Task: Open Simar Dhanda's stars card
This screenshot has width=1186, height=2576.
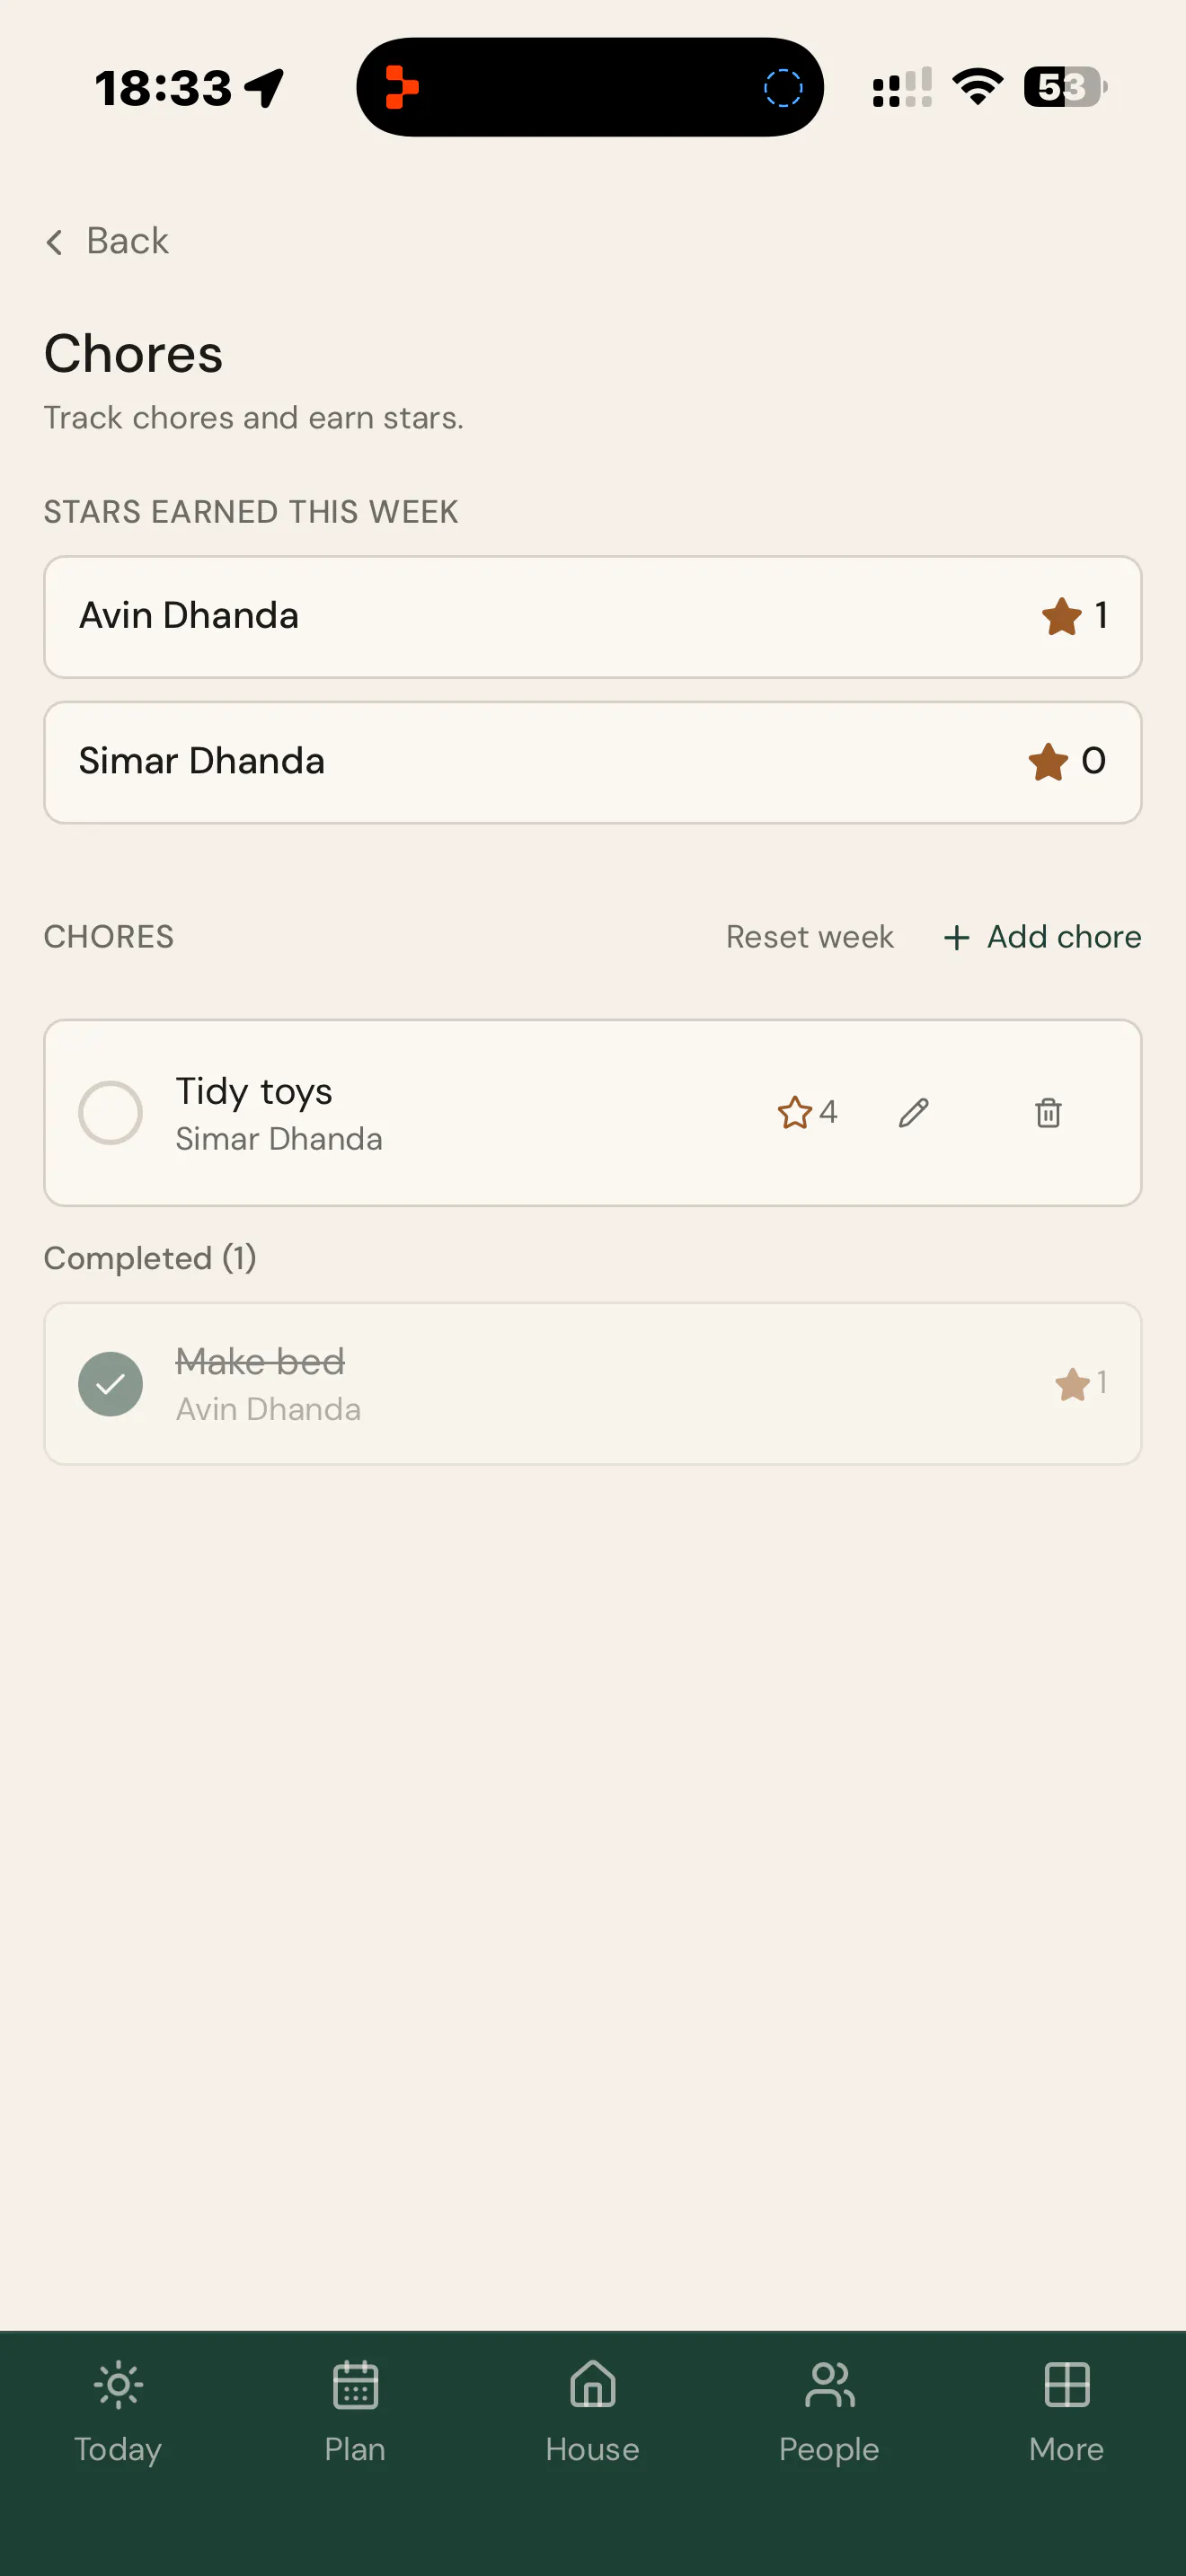Action: tap(593, 762)
